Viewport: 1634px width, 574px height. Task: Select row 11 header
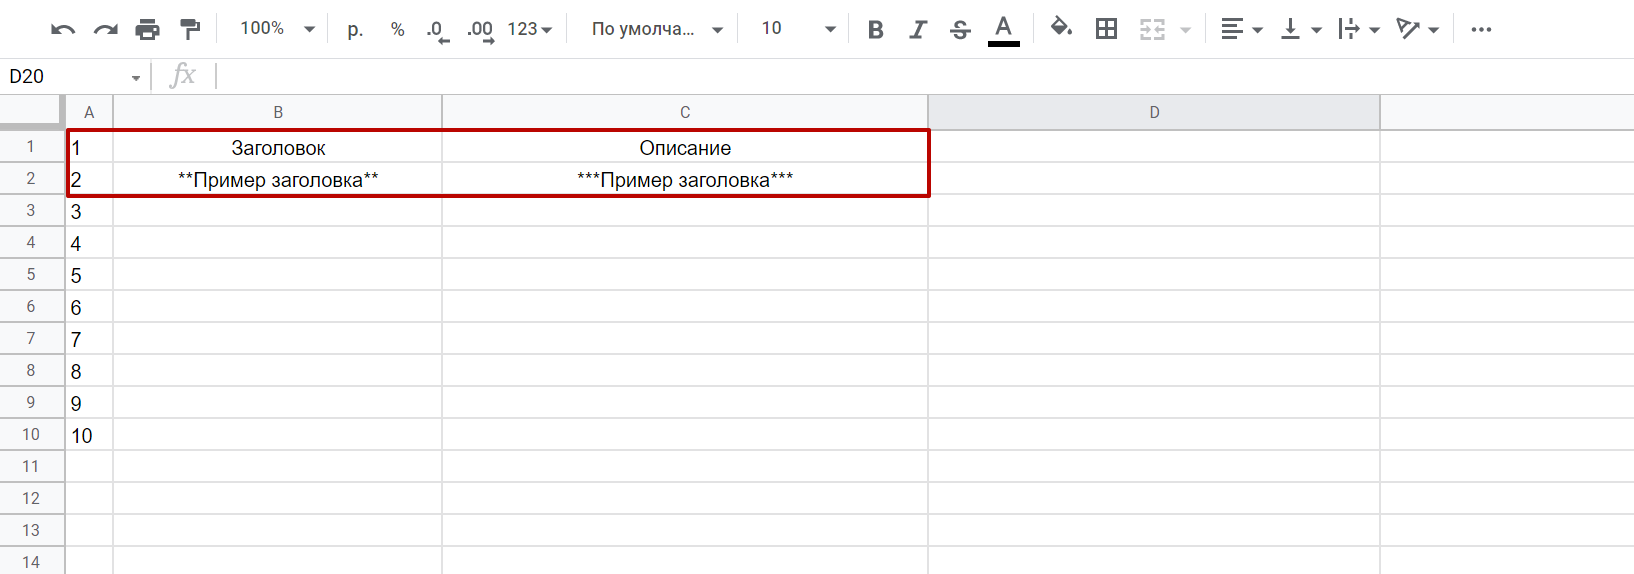[x=32, y=466]
